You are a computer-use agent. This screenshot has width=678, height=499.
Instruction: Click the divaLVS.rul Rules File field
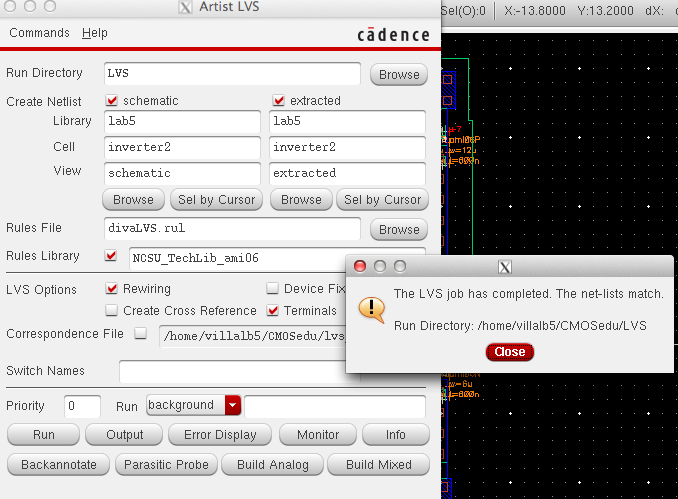point(233,228)
